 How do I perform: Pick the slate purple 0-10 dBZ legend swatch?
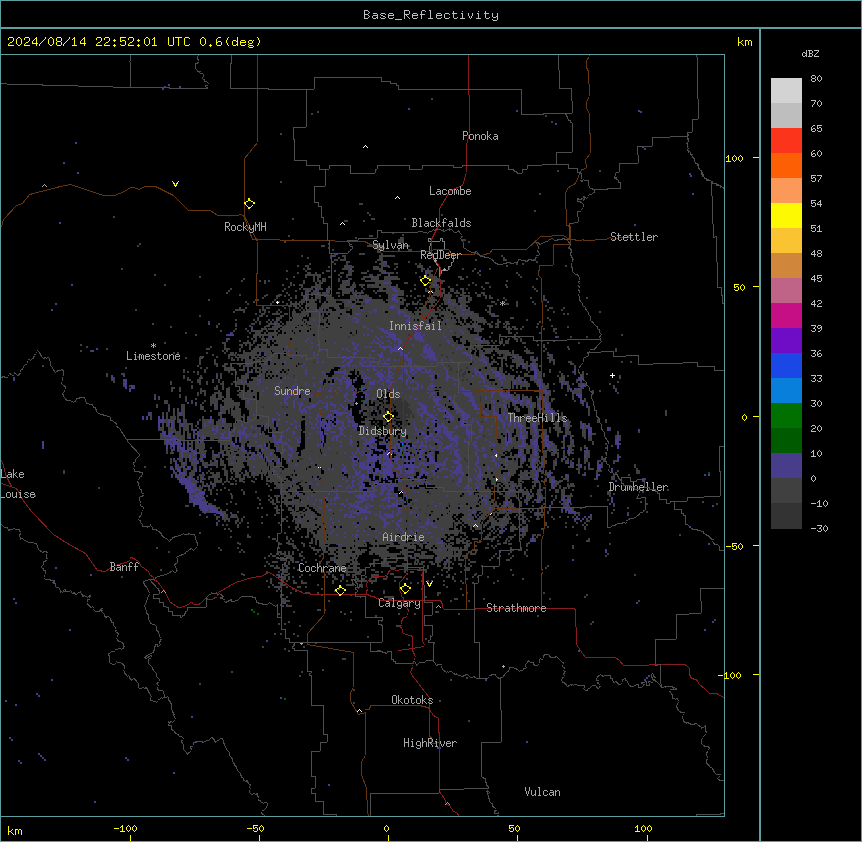click(x=786, y=466)
